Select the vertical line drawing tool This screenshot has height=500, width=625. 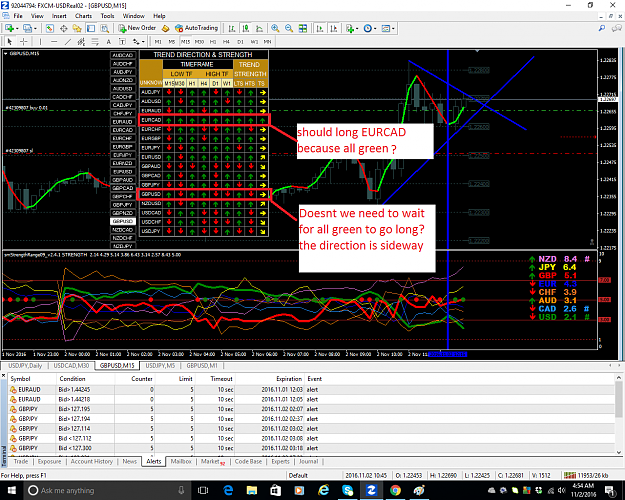point(40,41)
